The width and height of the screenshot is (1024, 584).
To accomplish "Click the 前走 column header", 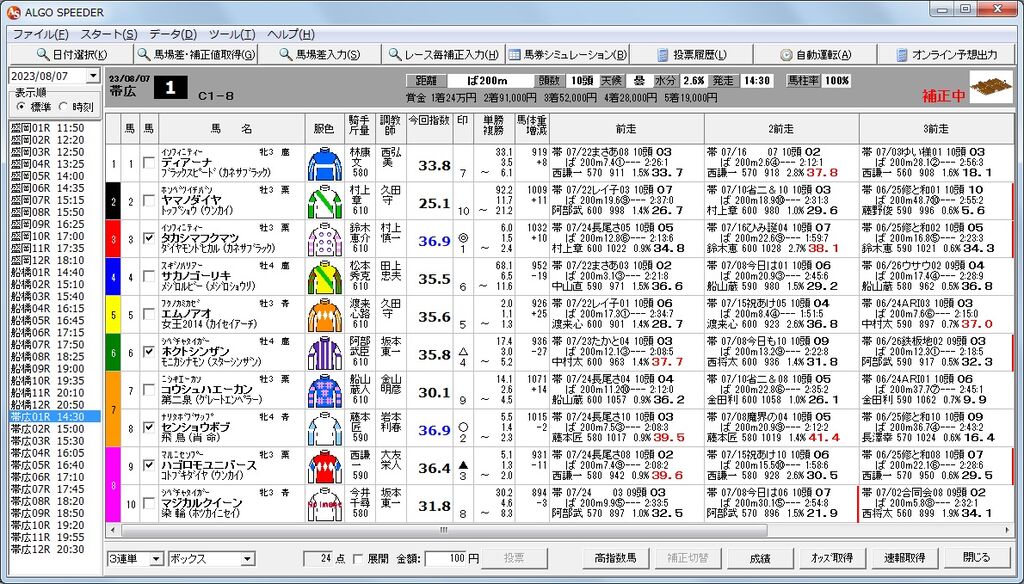I will 626,129.
